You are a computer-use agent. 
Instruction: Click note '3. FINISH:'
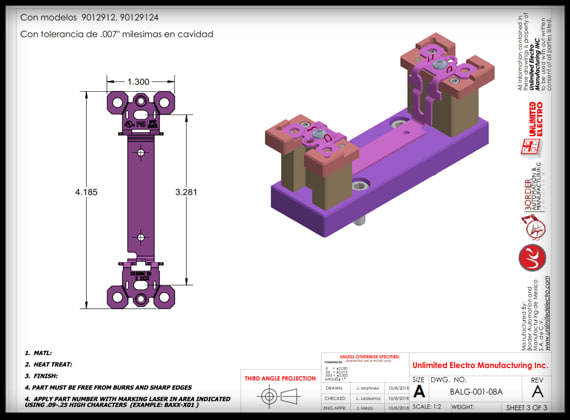click(41, 376)
